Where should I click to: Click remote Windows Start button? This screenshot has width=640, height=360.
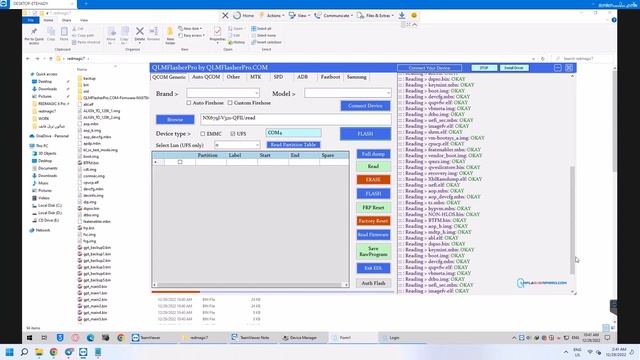click(x=29, y=338)
